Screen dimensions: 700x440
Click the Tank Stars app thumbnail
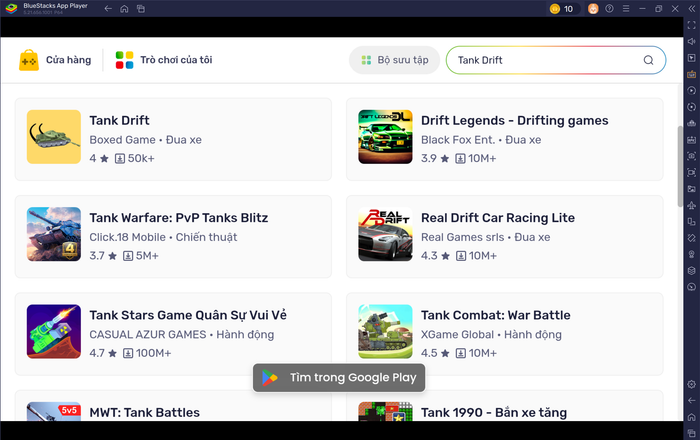coord(54,332)
